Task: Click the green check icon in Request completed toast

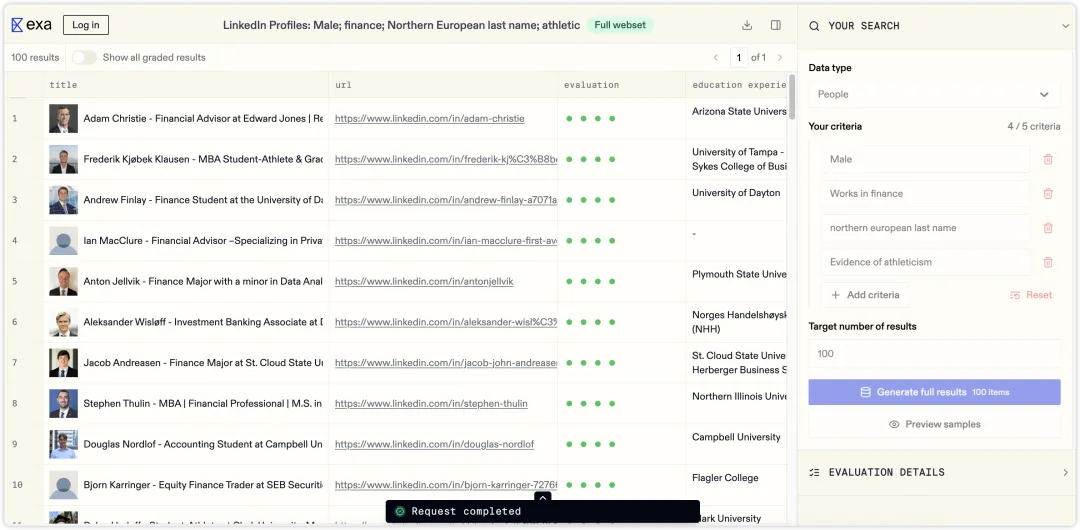Action: pyautogui.click(x=399, y=511)
